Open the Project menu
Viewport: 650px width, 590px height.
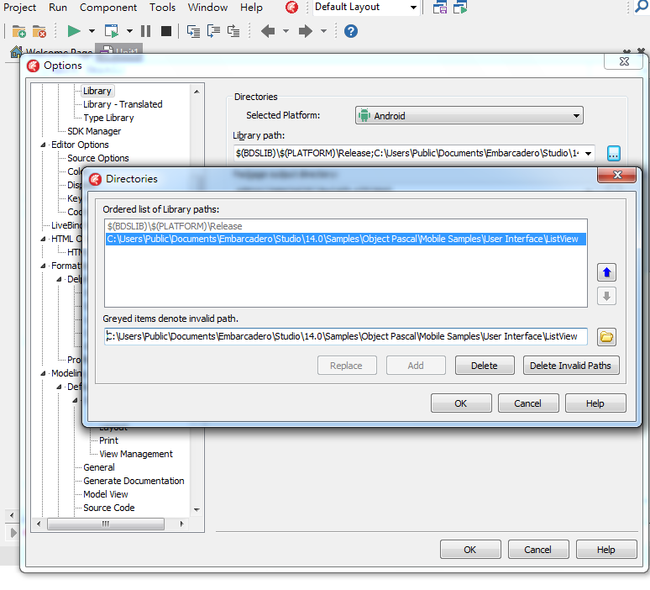point(19,7)
